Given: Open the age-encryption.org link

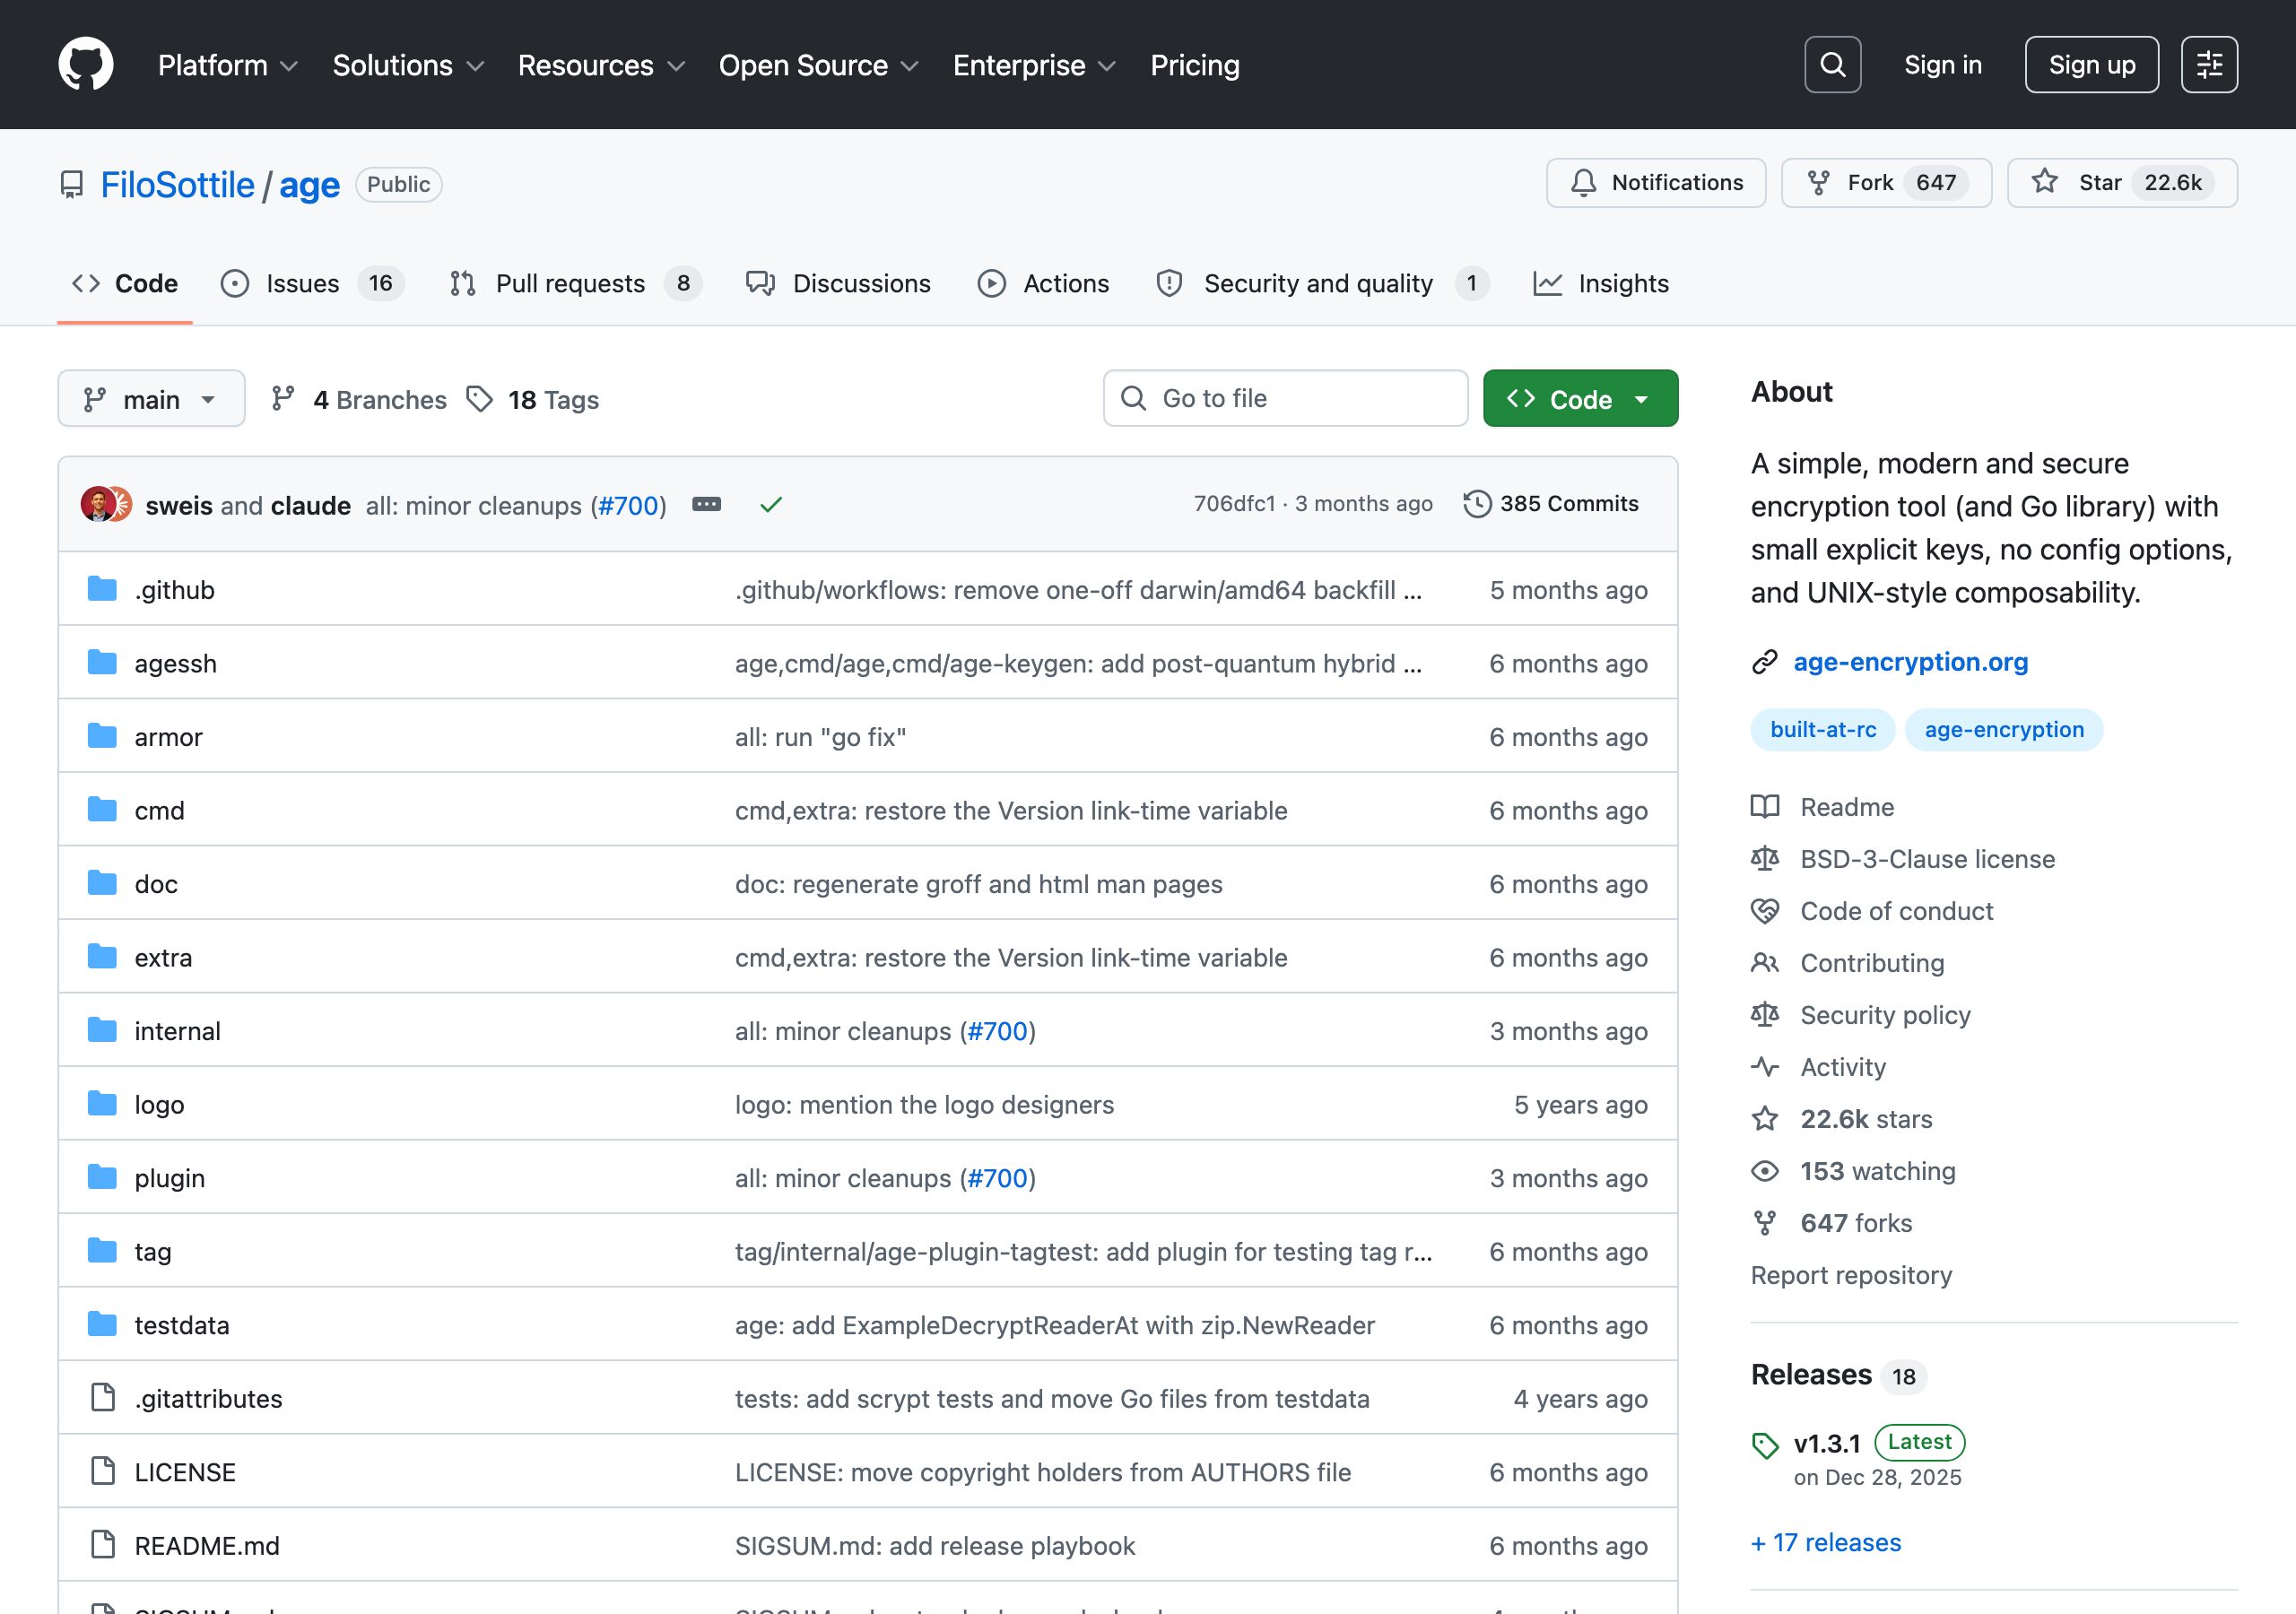Looking at the screenshot, I should pos(1910,662).
